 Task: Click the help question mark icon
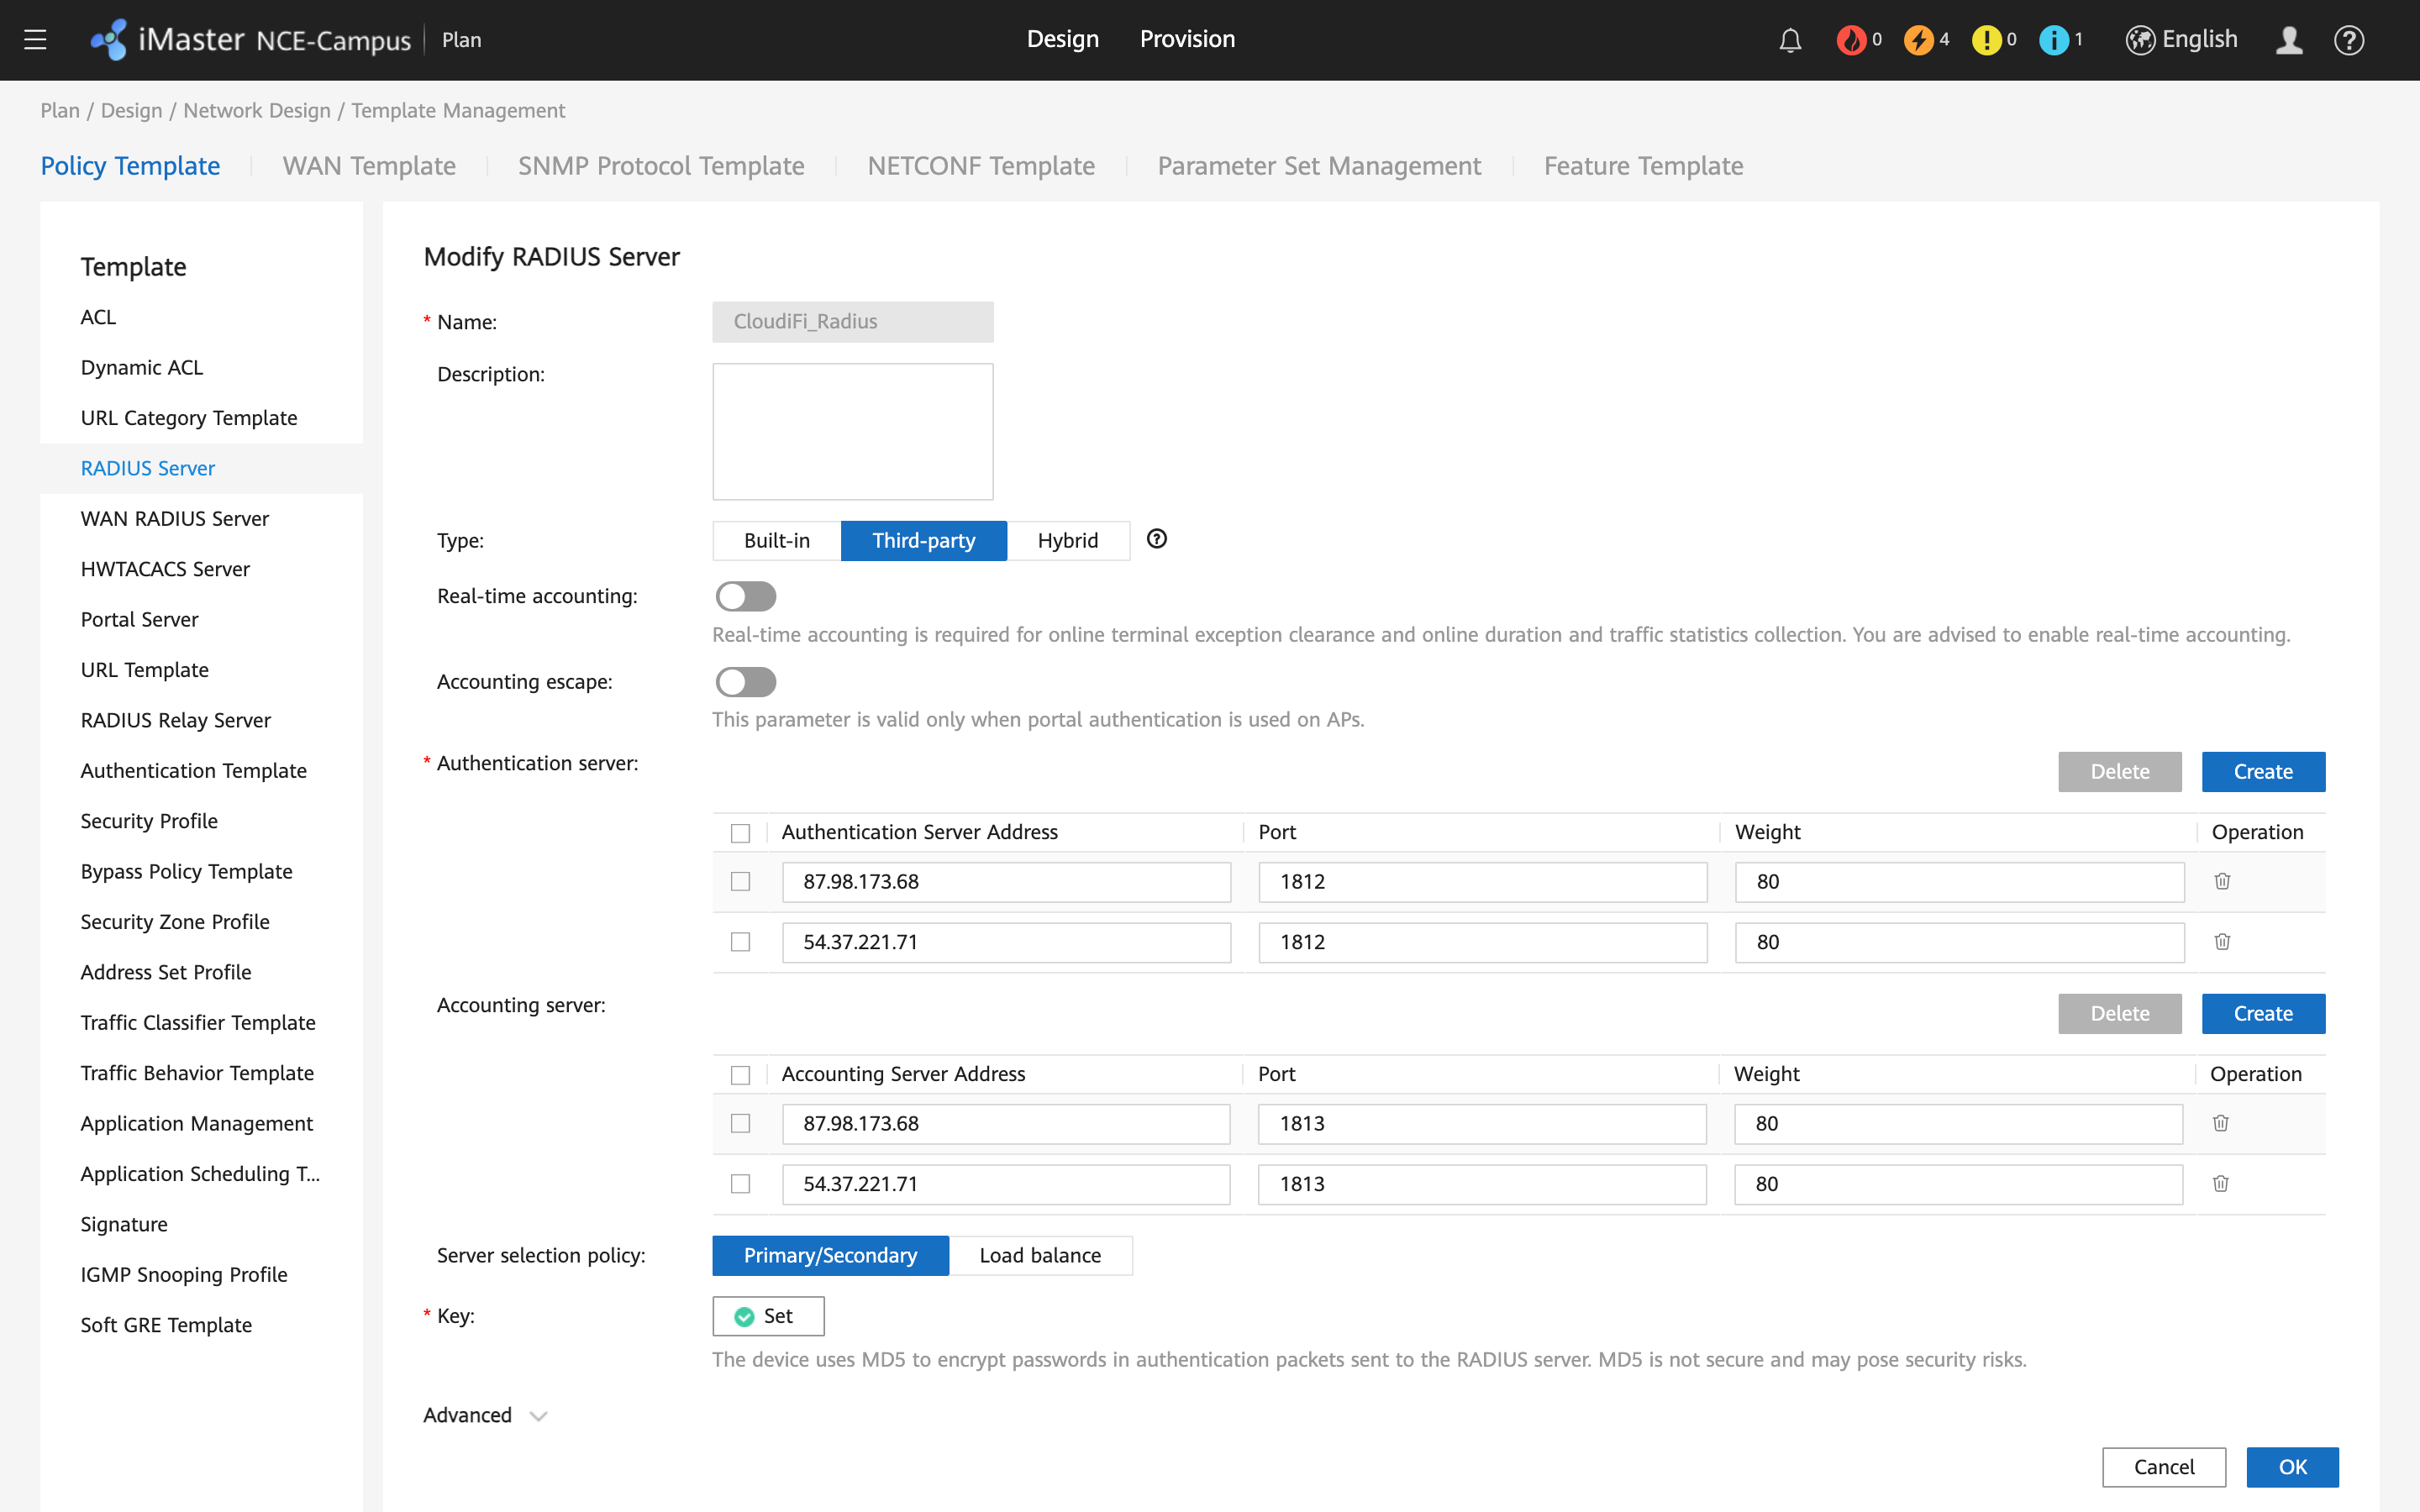(x=2349, y=40)
